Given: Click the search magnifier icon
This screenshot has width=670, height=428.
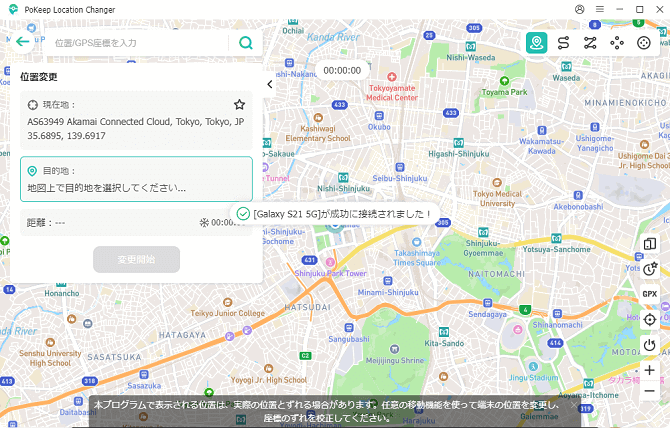Looking at the screenshot, I should click(245, 43).
